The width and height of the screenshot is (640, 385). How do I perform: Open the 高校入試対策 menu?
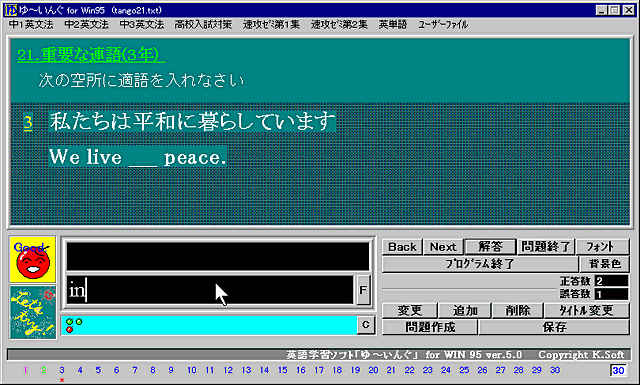click(x=203, y=24)
